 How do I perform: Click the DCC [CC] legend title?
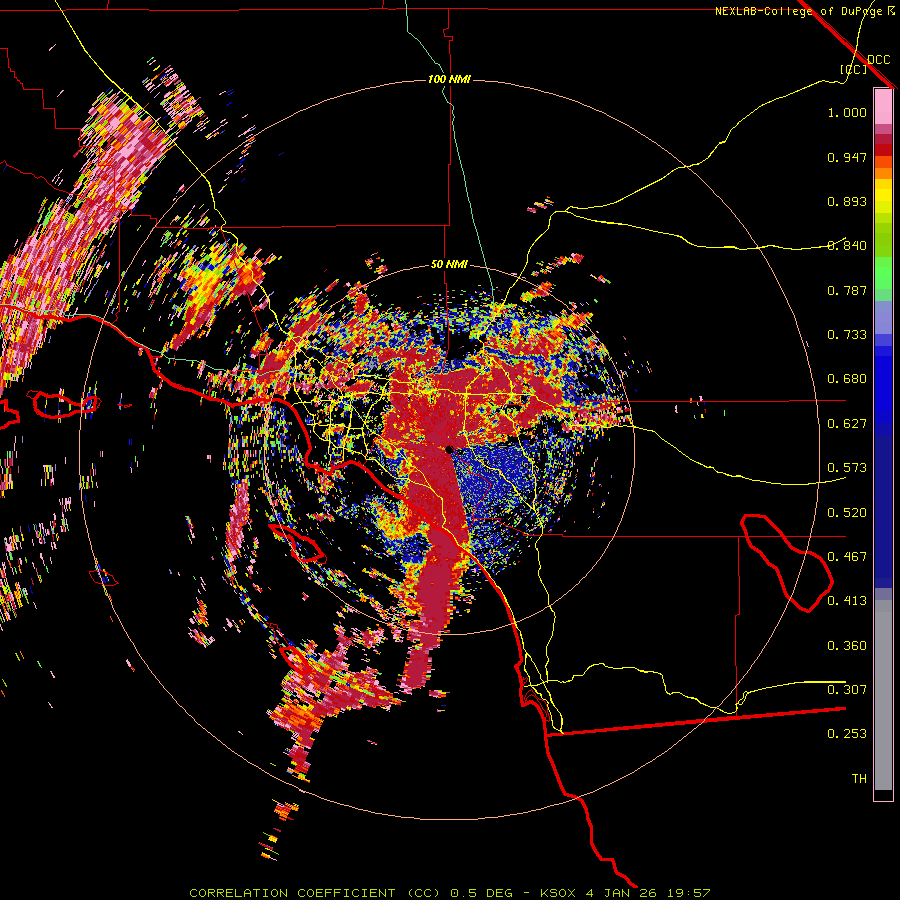tap(866, 64)
